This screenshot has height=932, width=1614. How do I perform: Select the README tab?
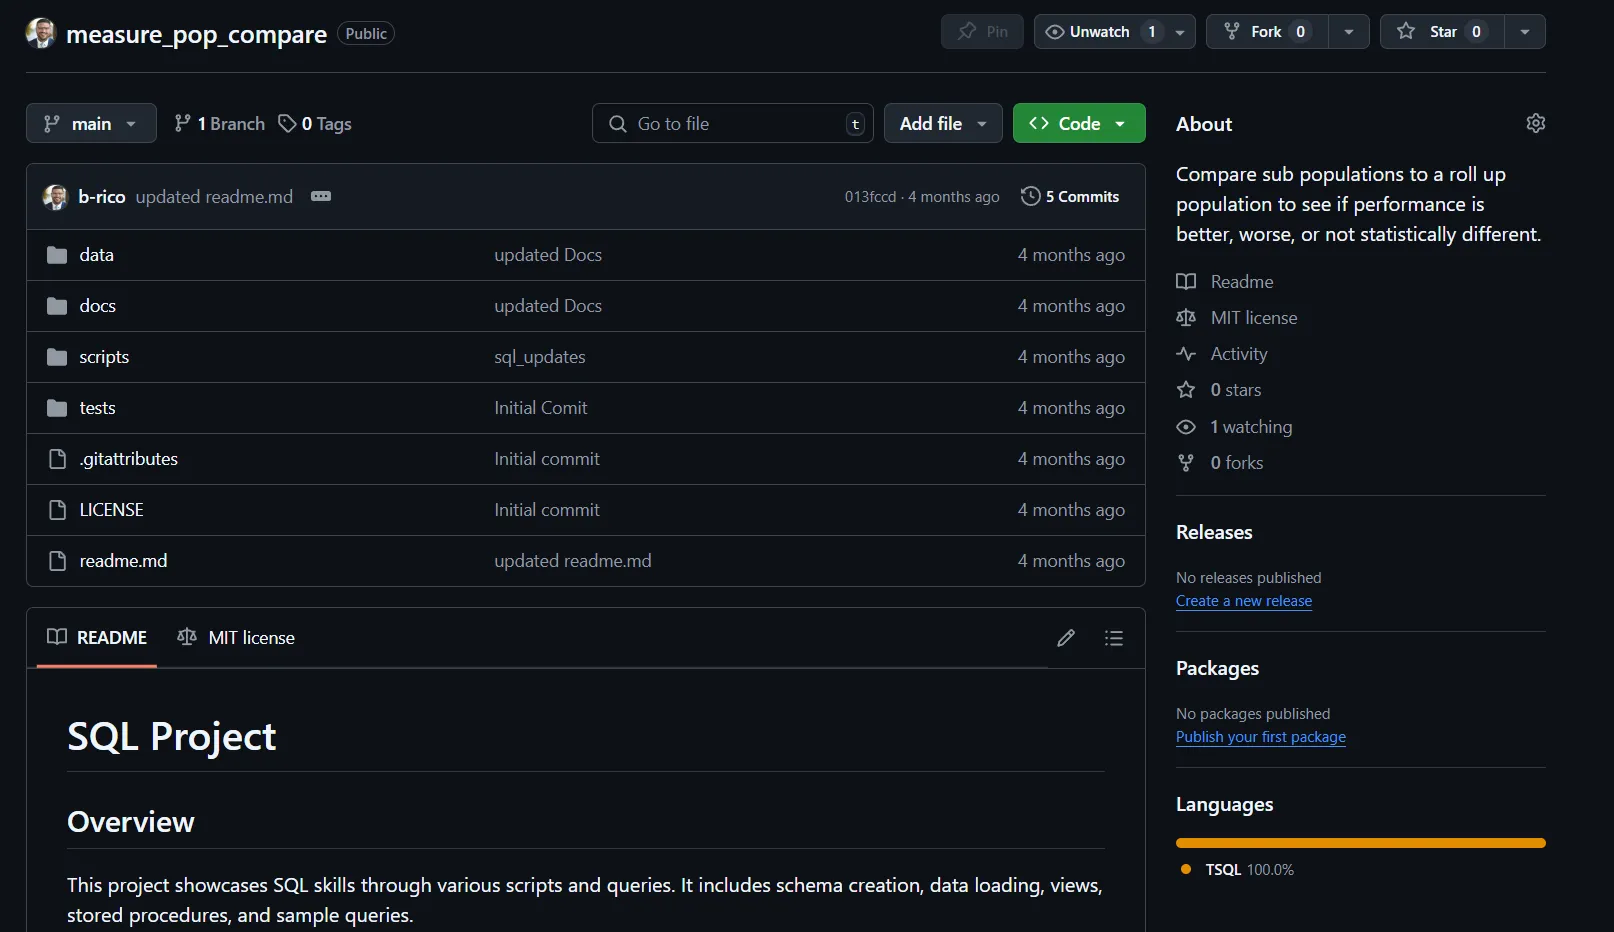(97, 638)
